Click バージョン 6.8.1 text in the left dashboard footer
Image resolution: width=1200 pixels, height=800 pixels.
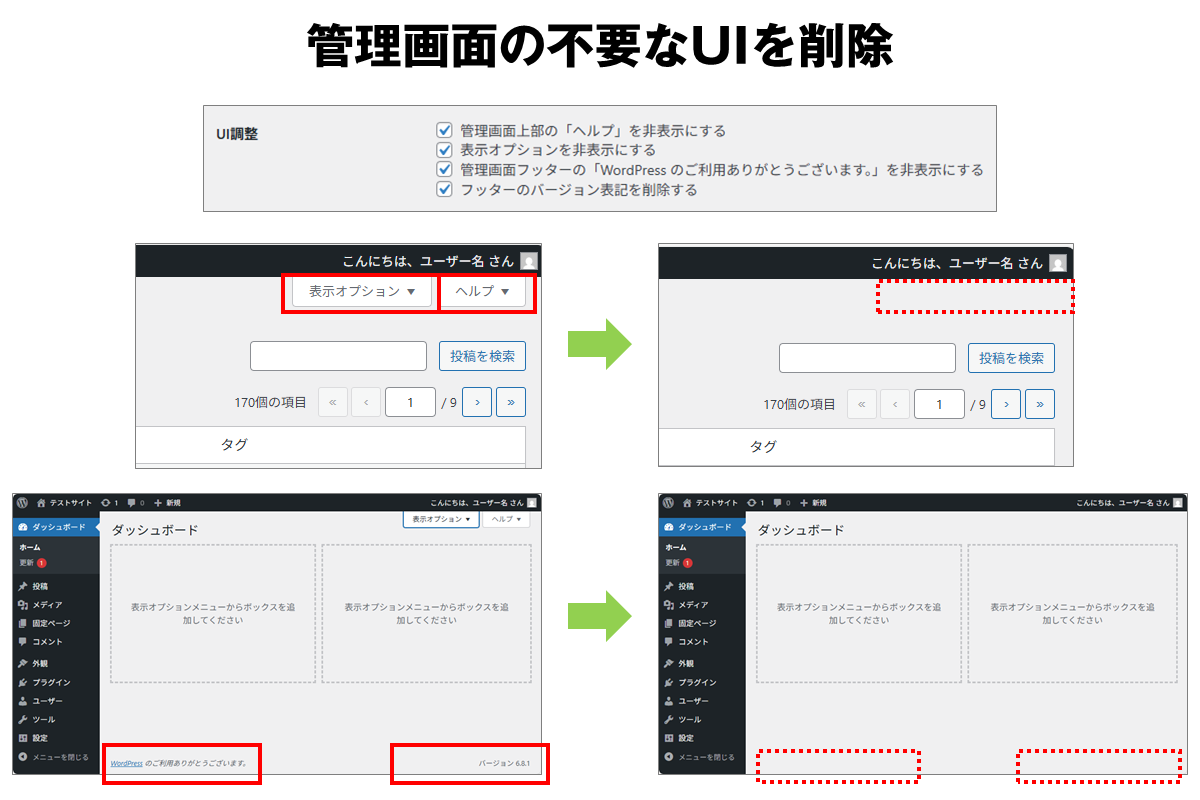[504, 763]
